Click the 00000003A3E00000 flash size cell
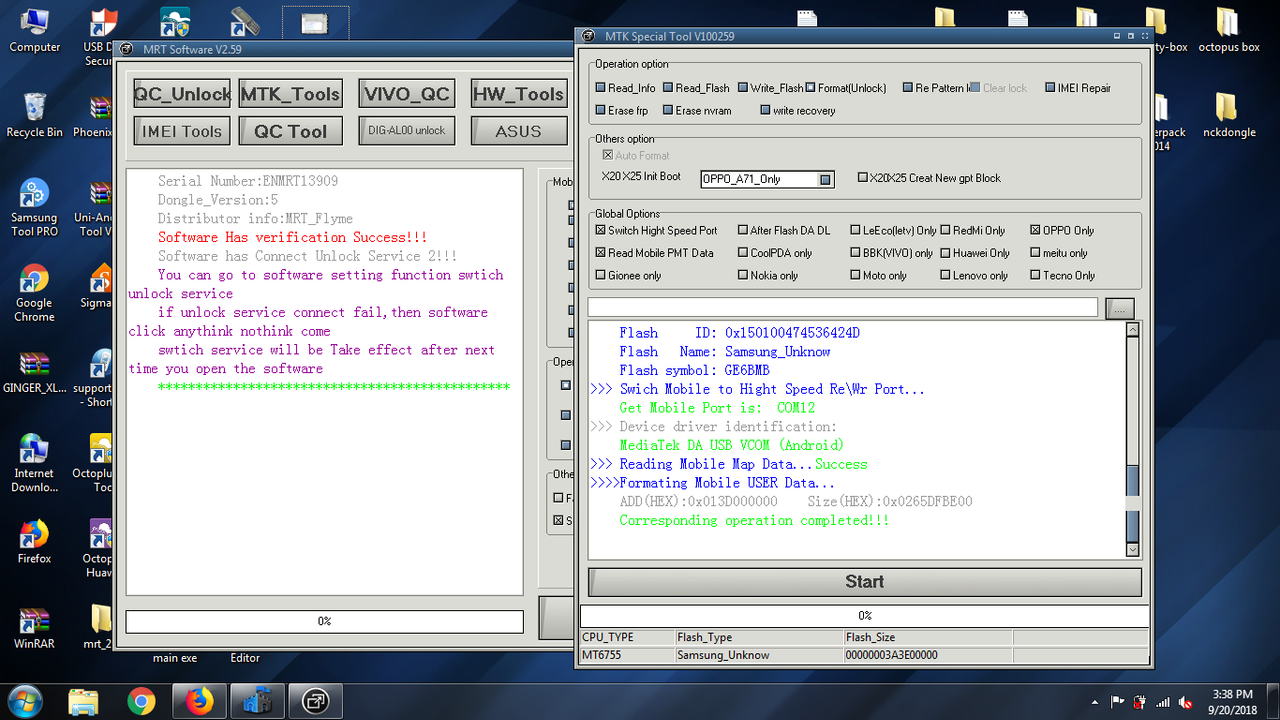The image size is (1280, 720). pyautogui.click(x=928, y=655)
